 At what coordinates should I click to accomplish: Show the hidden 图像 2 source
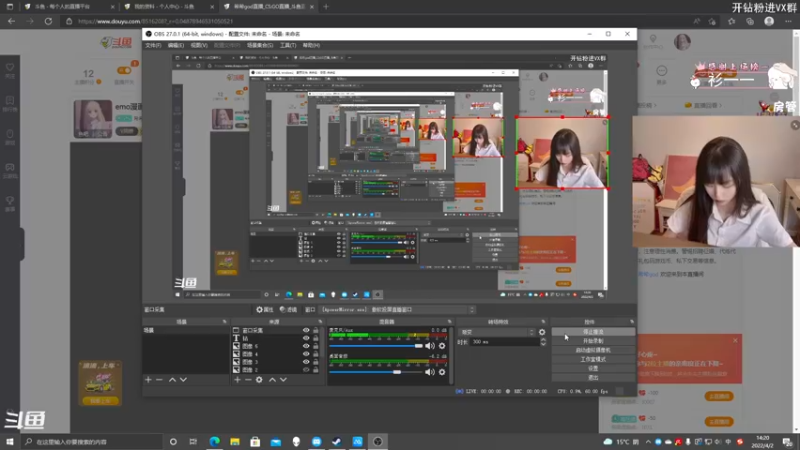point(306,369)
